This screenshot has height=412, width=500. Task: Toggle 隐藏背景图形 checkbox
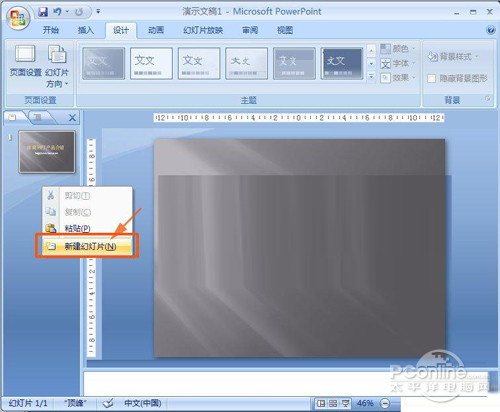point(431,79)
